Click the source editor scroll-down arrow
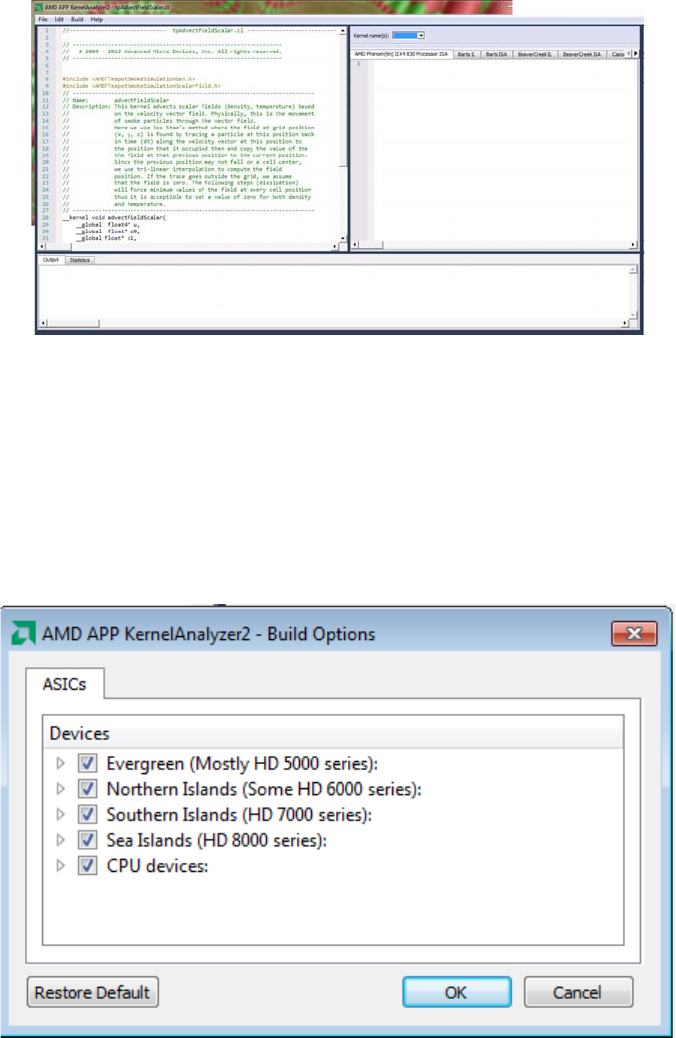This screenshot has width=676, height=1038. (343, 238)
